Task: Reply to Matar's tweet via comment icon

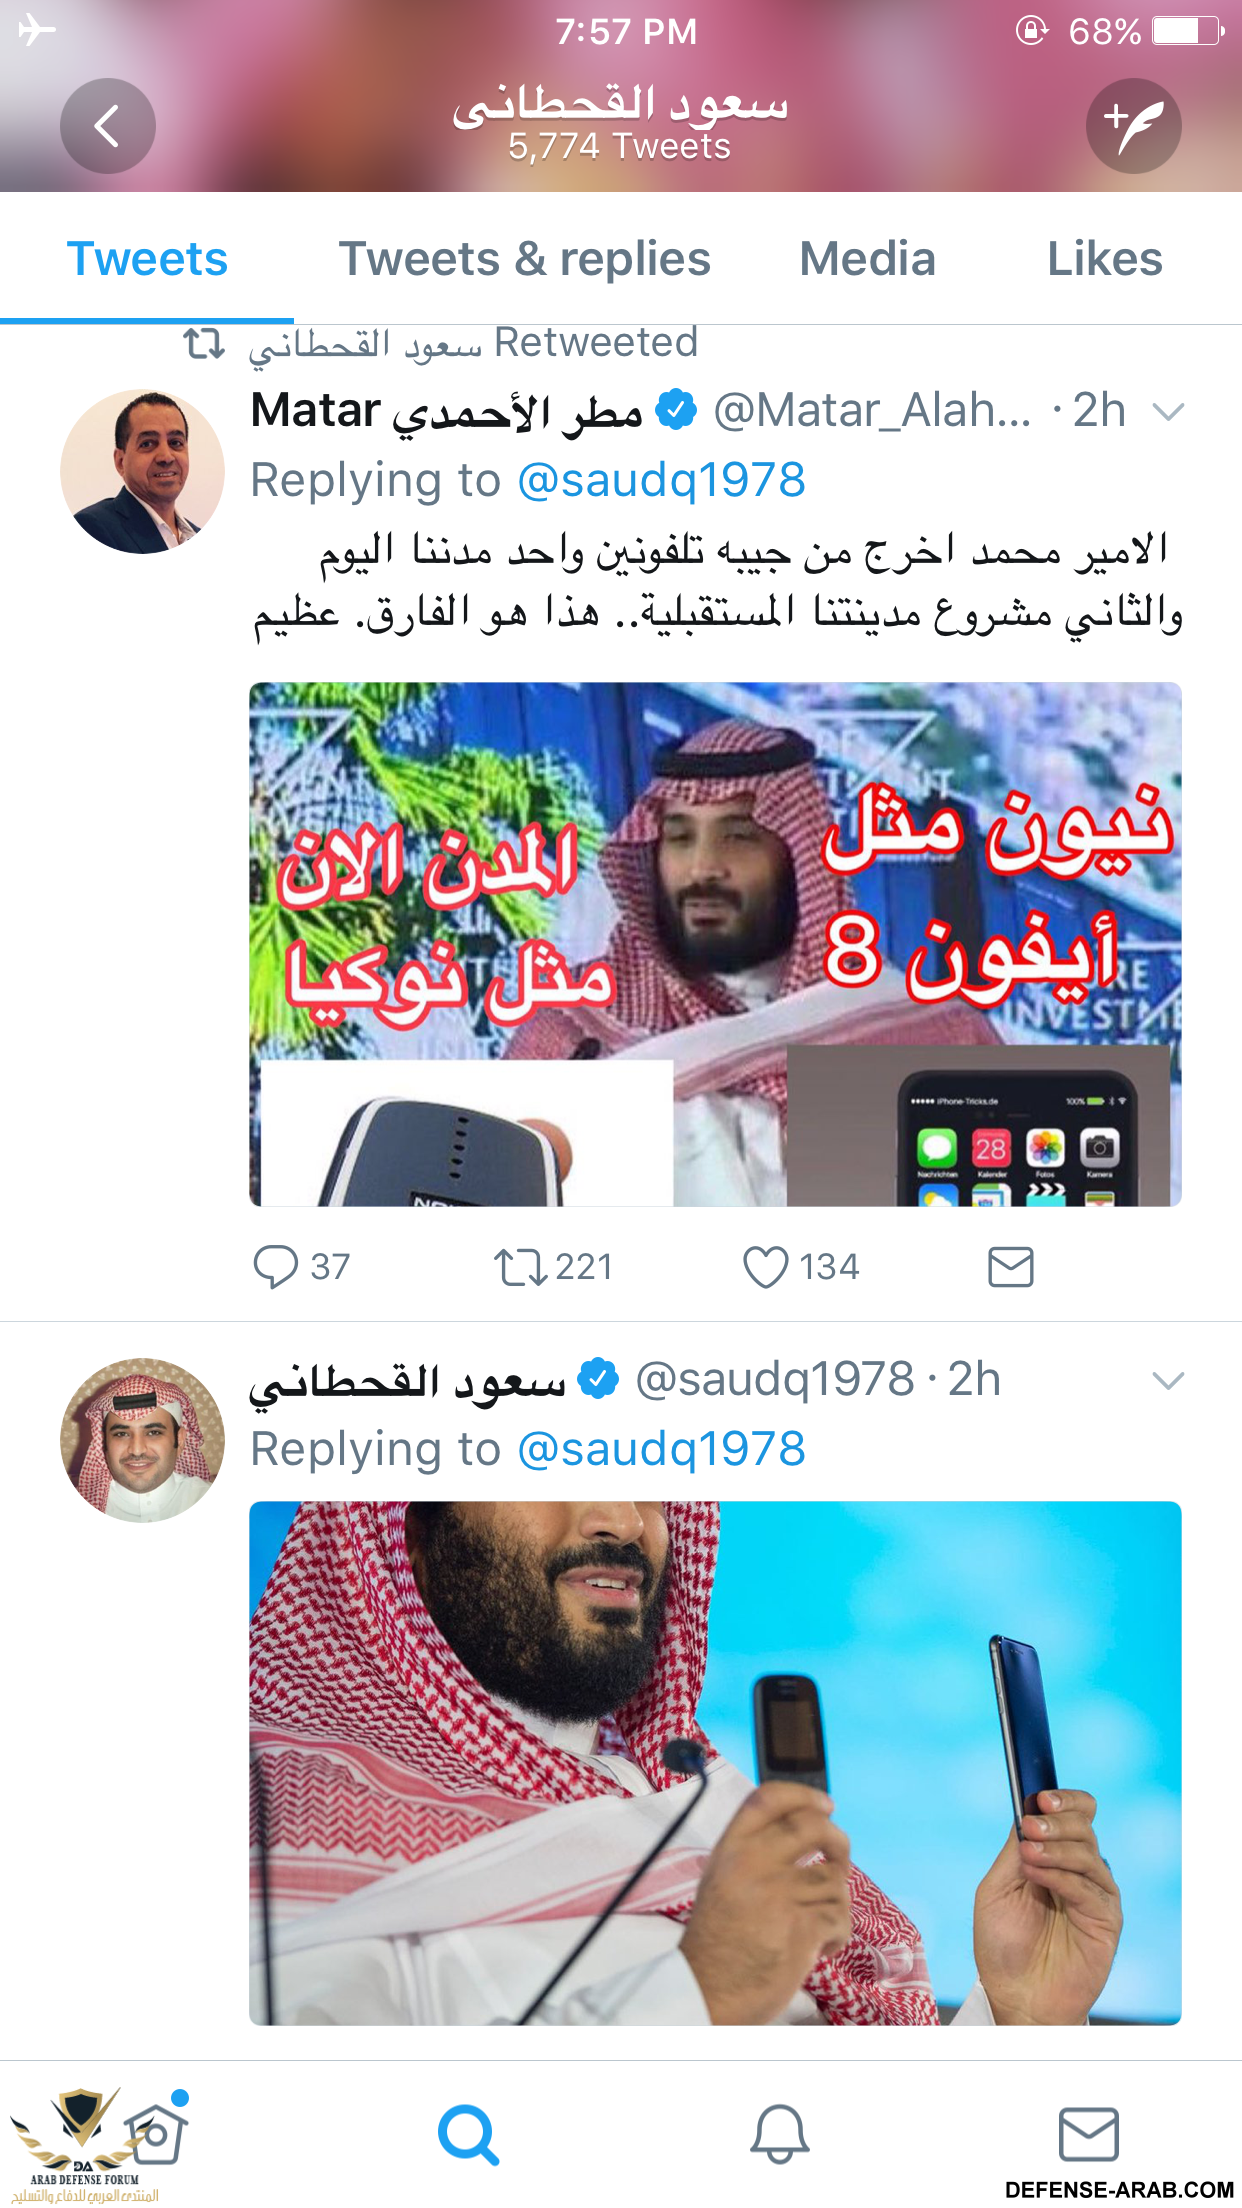Action: pos(275,1267)
